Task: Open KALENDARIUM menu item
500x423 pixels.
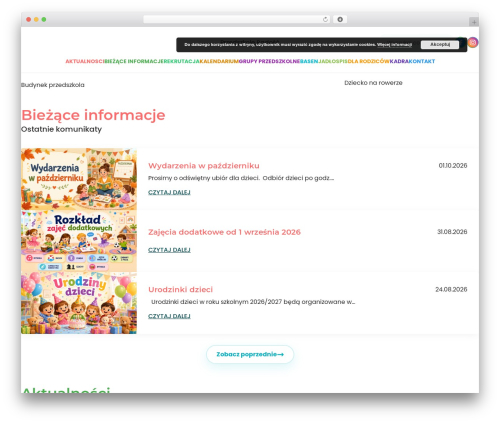Action: click(219, 61)
